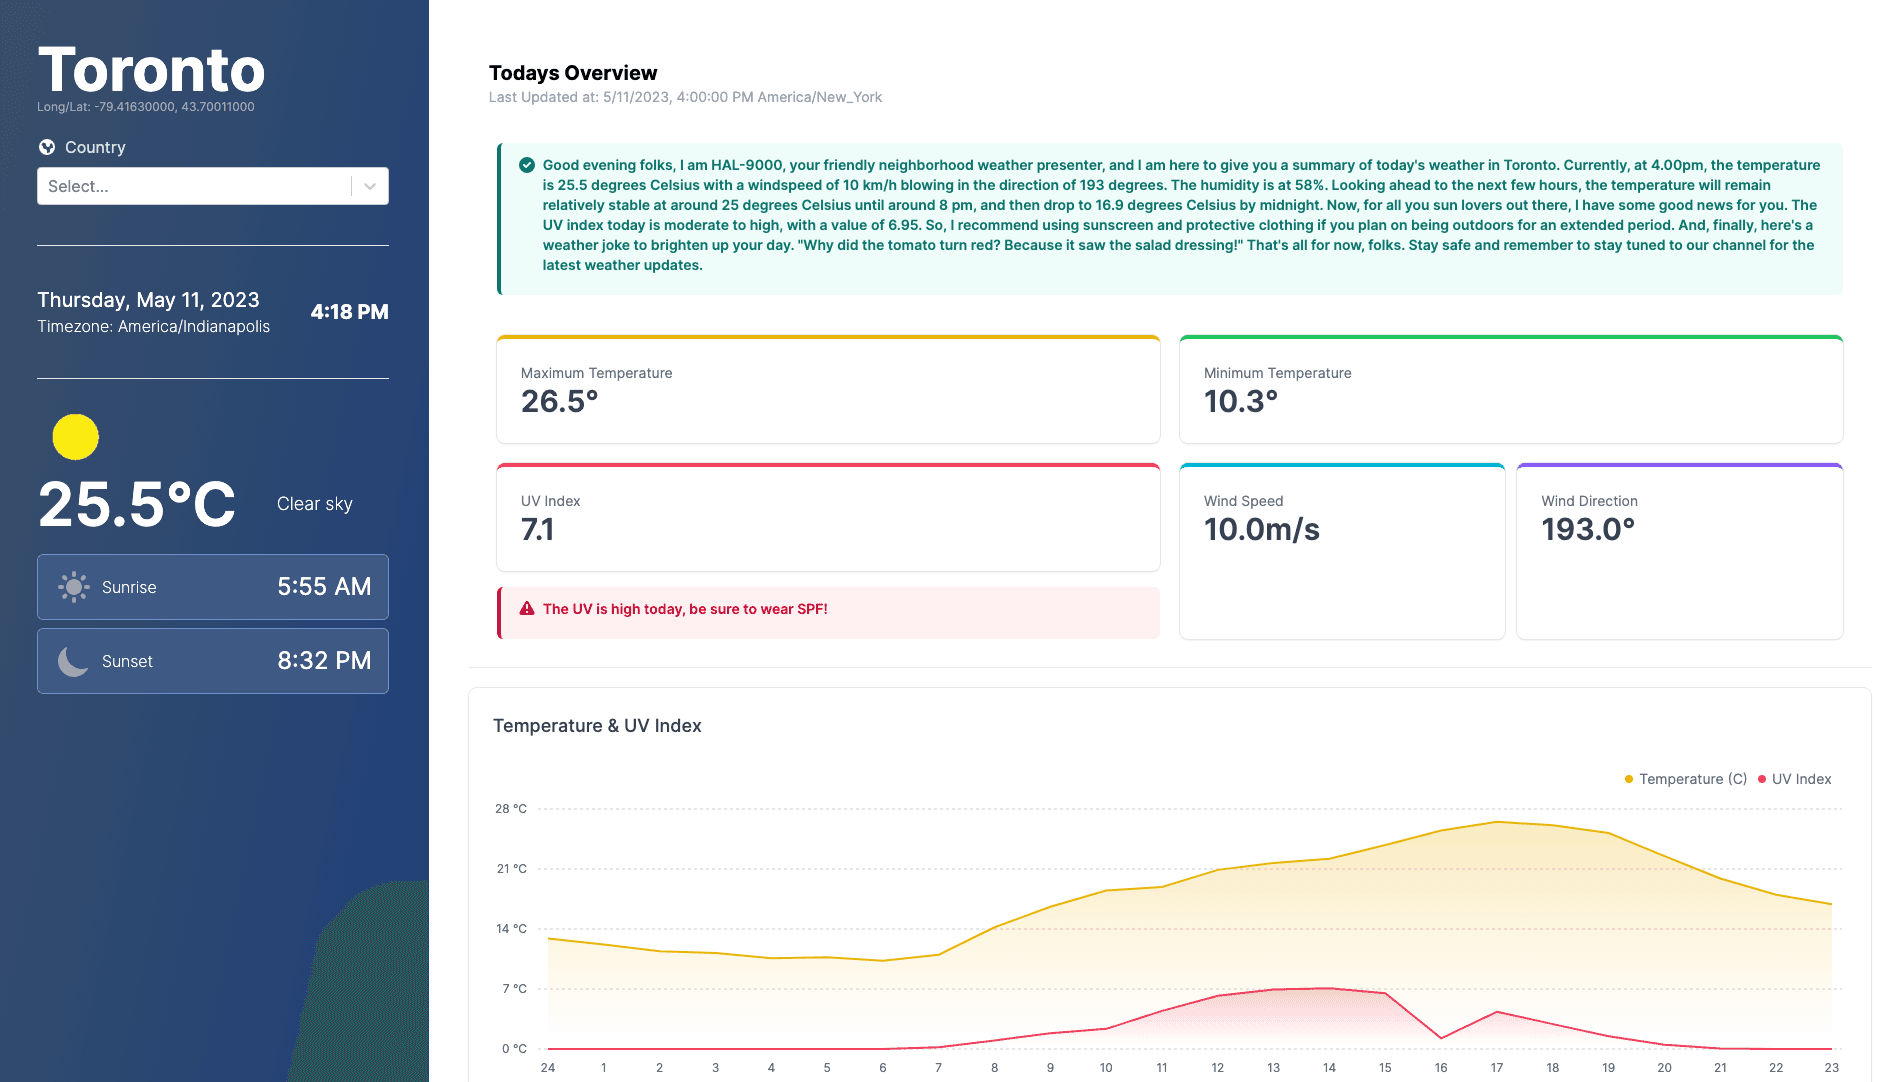Click hour 24 on chart x-axis

coord(548,1067)
